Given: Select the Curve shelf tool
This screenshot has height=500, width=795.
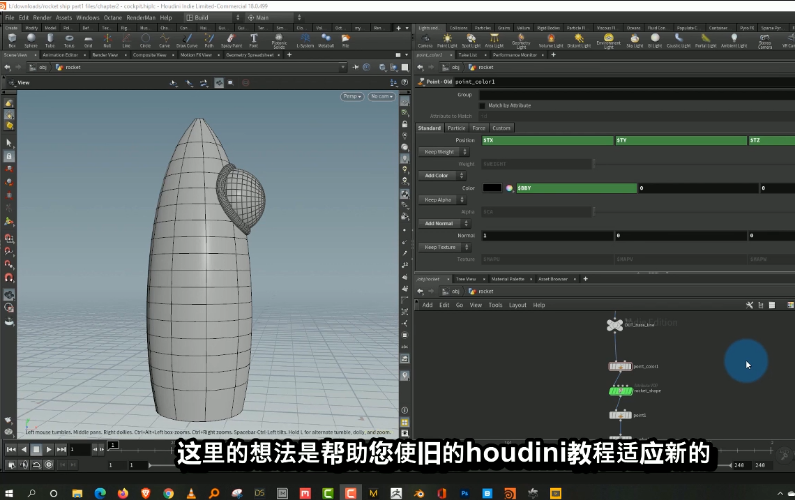Looking at the screenshot, I should pos(164,41).
